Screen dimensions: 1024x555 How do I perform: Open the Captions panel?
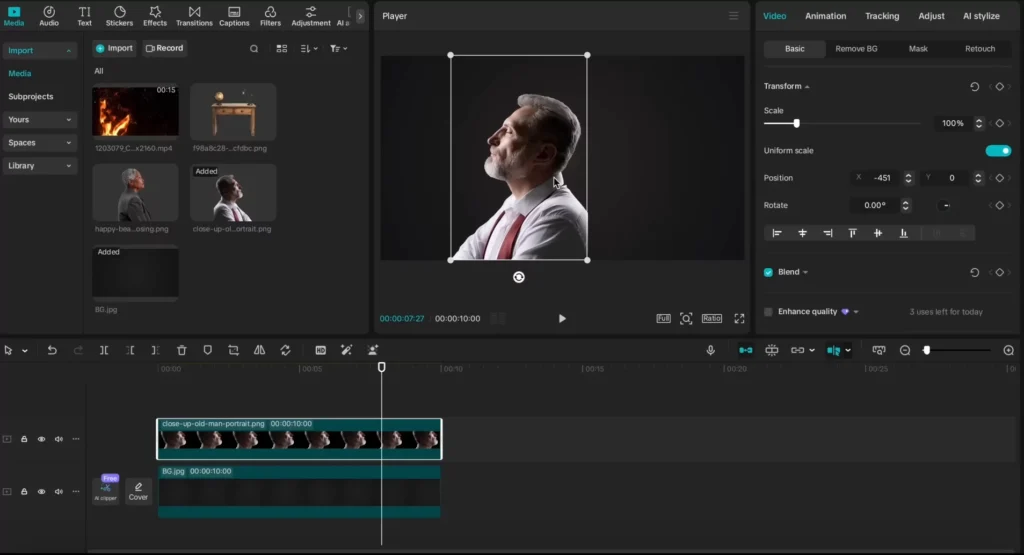234,16
